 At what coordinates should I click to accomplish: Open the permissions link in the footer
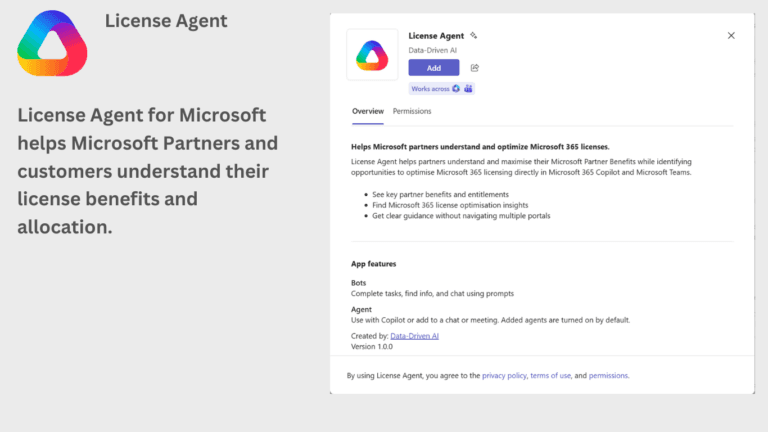[608, 376]
